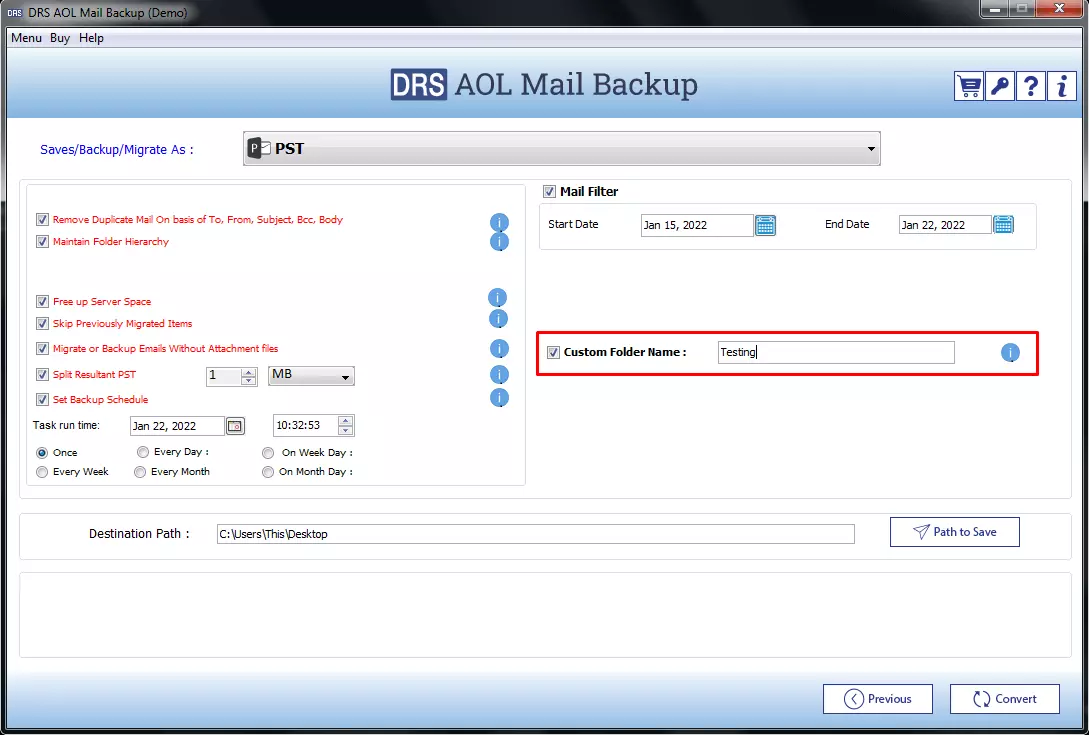The image size is (1089, 735).
Task: Show info for Set Backup Schedule
Action: pyautogui.click(x=499, y=398)
